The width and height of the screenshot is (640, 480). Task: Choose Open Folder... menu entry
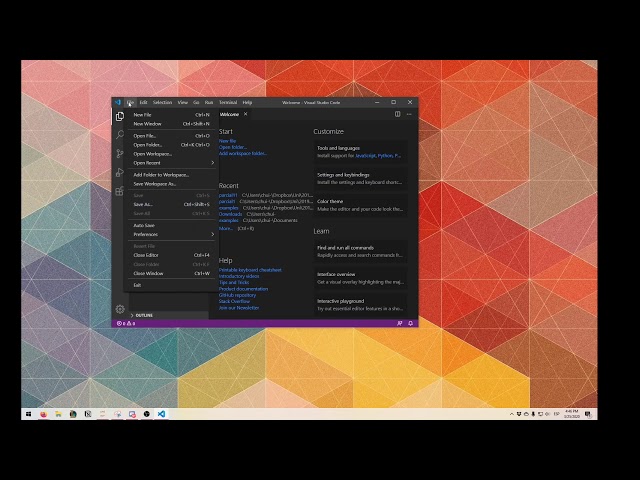pyautogui.click(x=171, y=145)
